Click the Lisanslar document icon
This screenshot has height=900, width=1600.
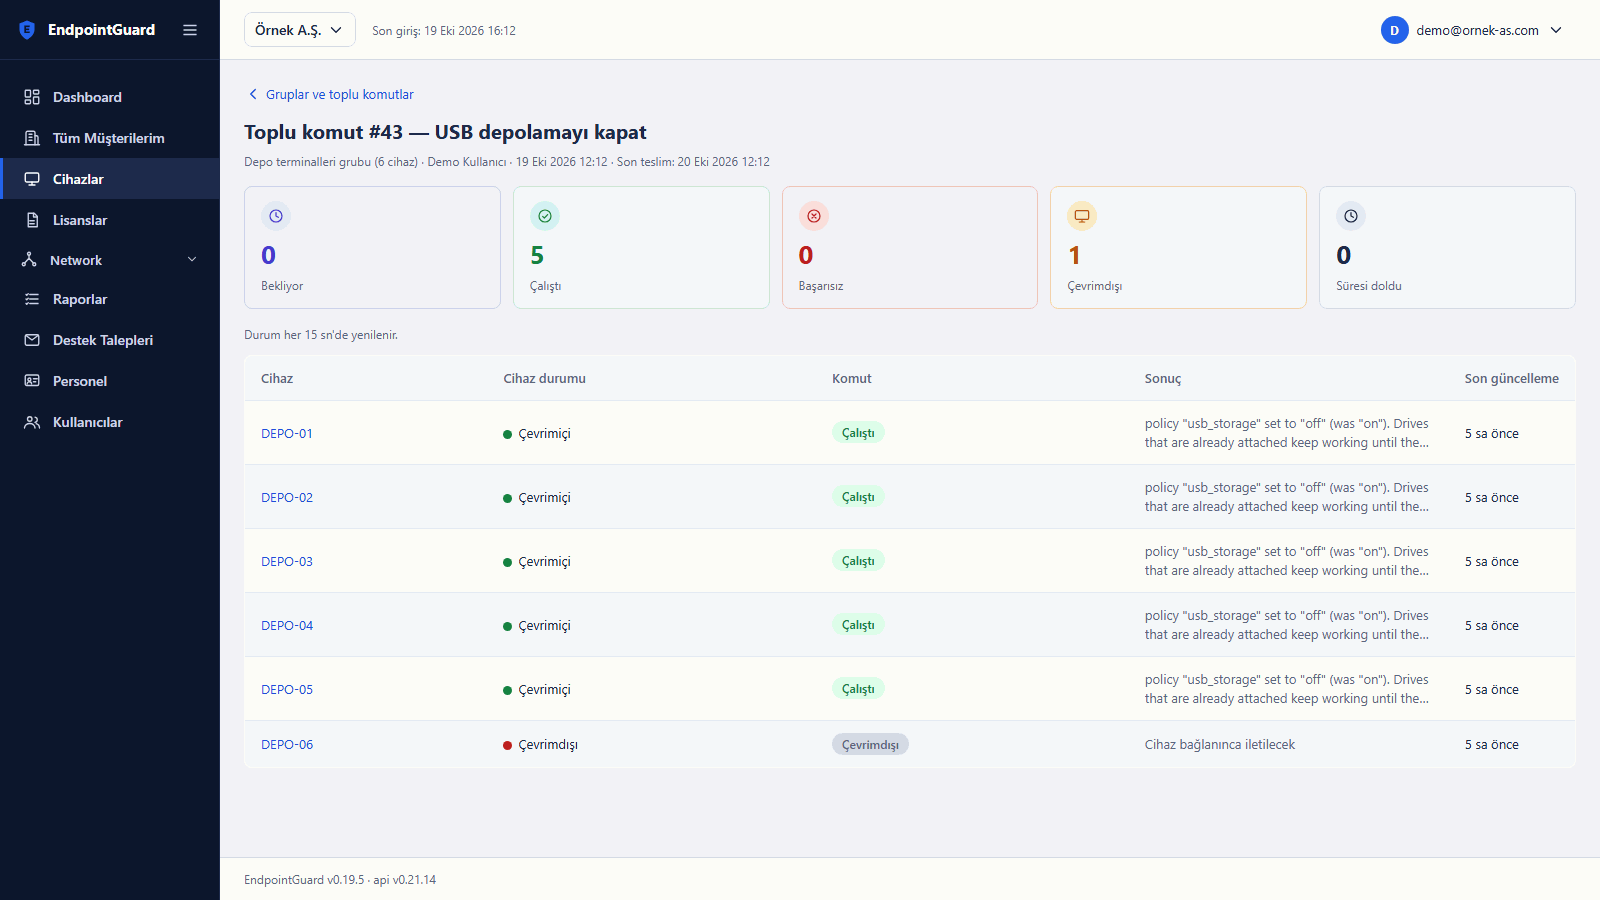(x=32, y=220)
